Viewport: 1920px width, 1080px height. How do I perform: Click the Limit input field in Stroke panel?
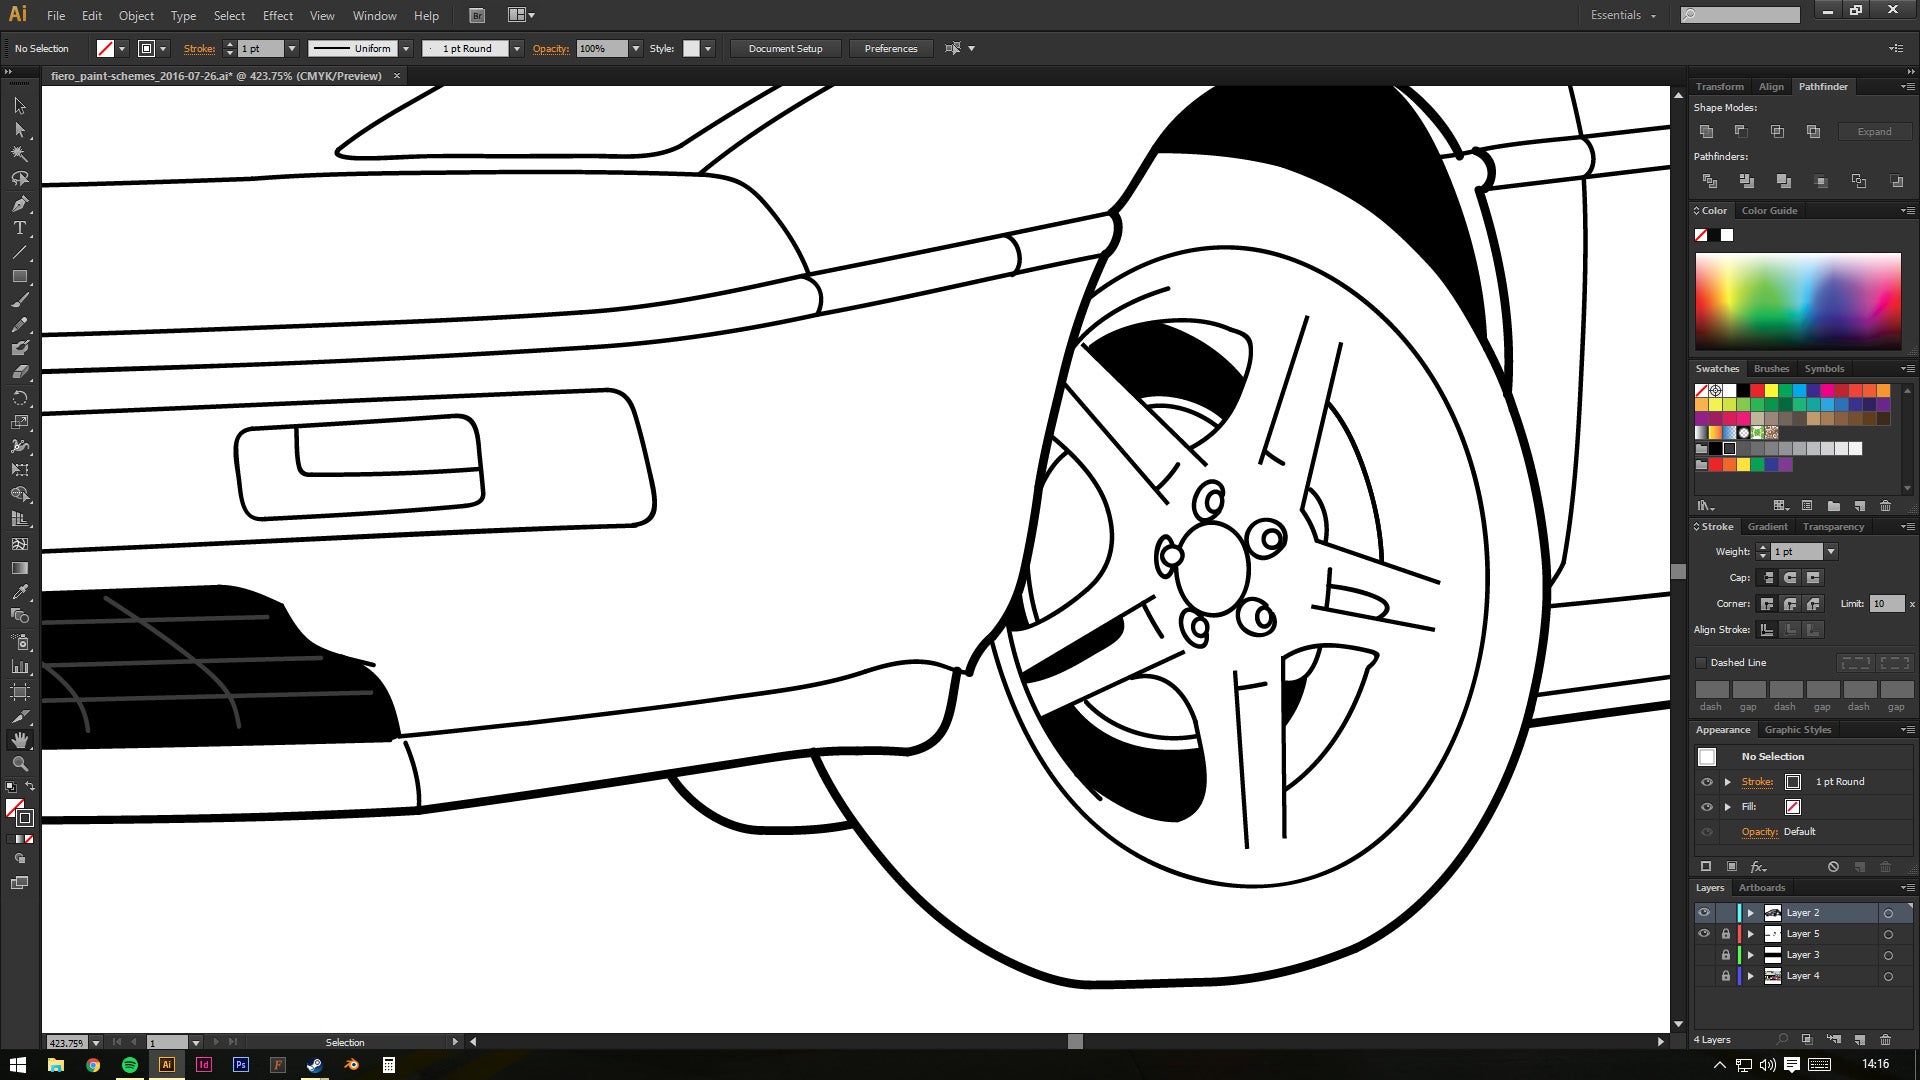pyautogui.click(x=1887, y=604)
